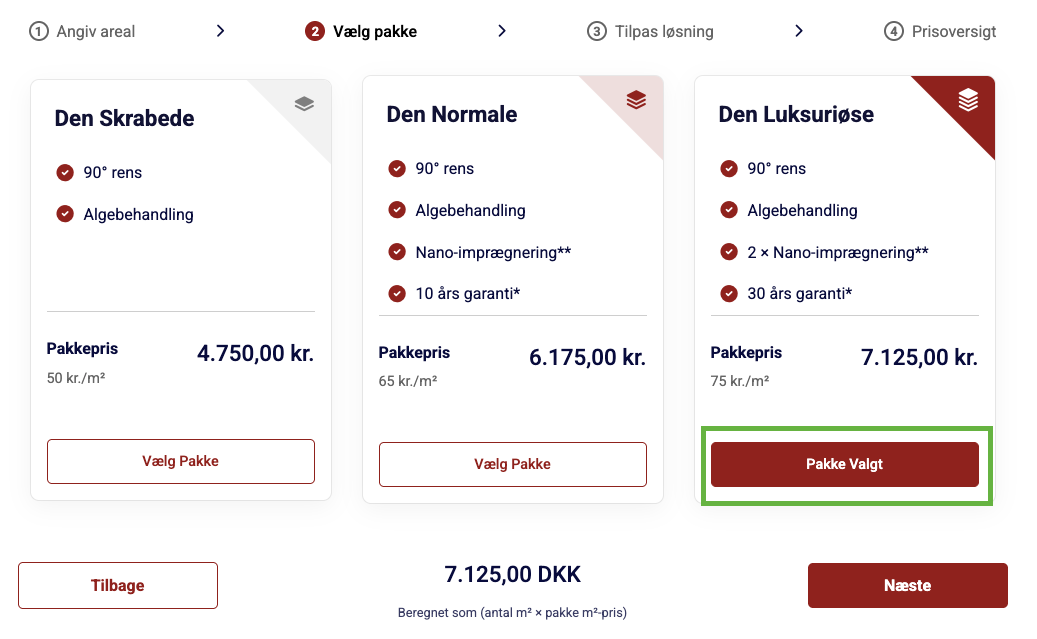Click step 1 circle icon for Angiv areal

pyautogui.click(x=39, y=31)
